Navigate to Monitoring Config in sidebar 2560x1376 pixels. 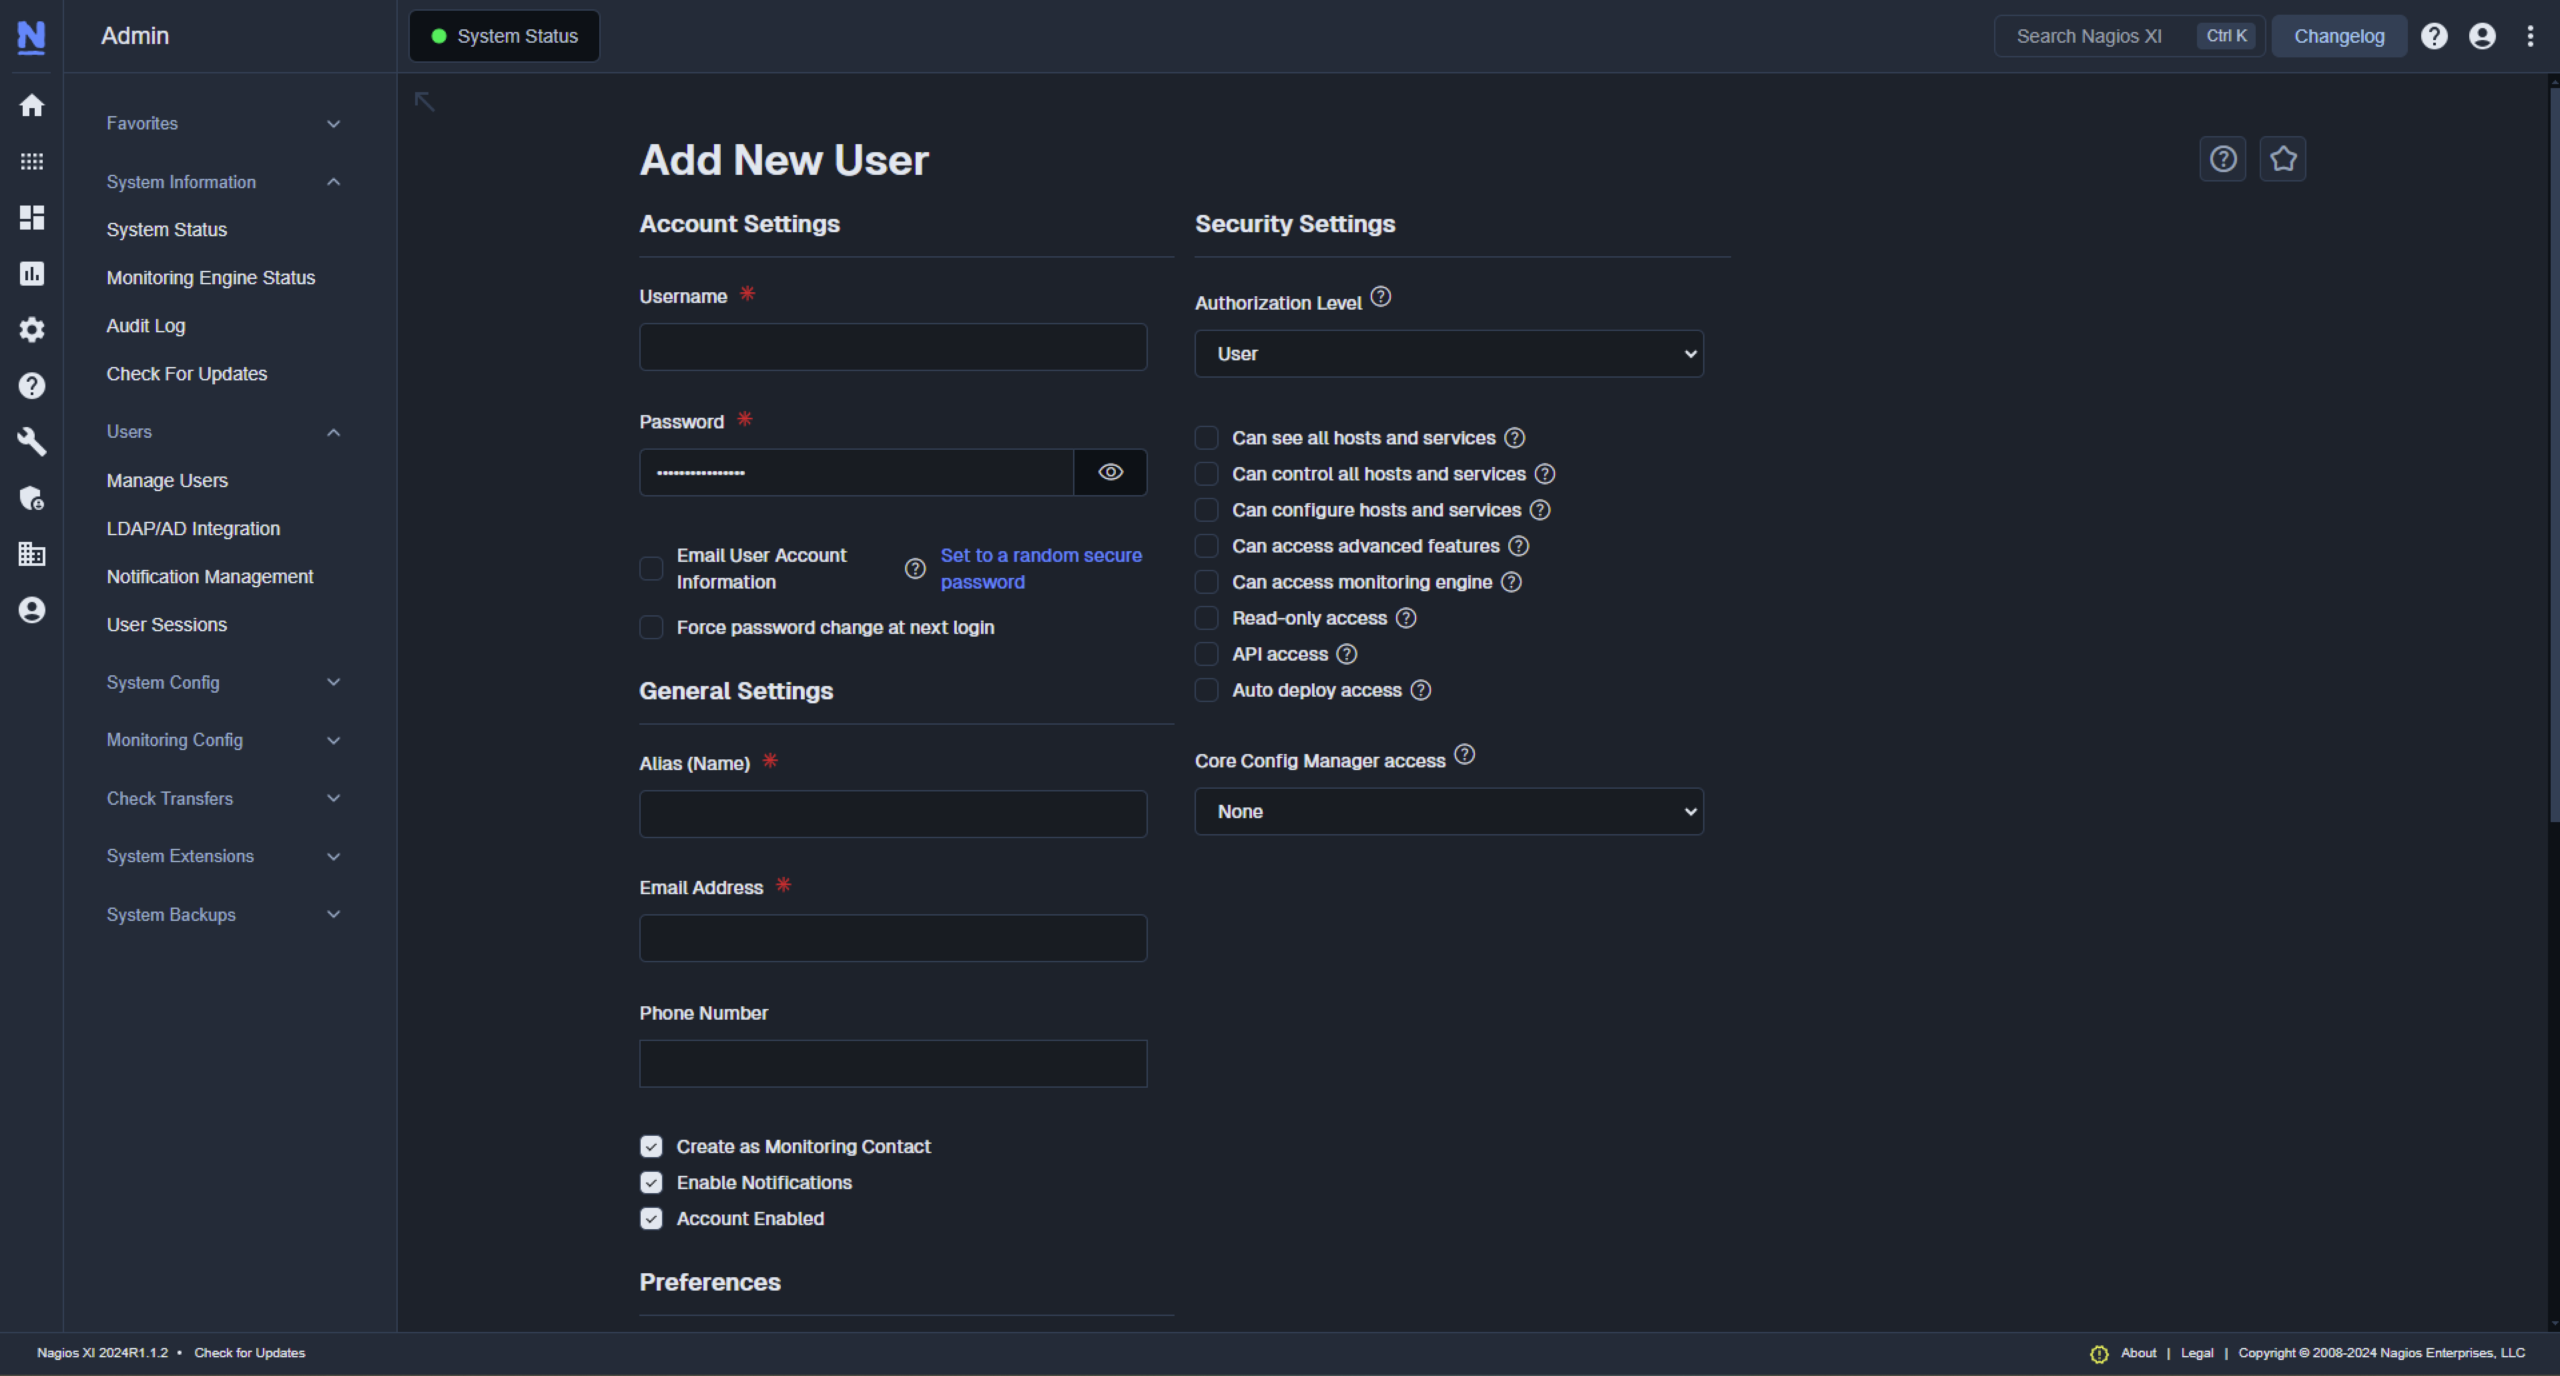click(173, 739)
